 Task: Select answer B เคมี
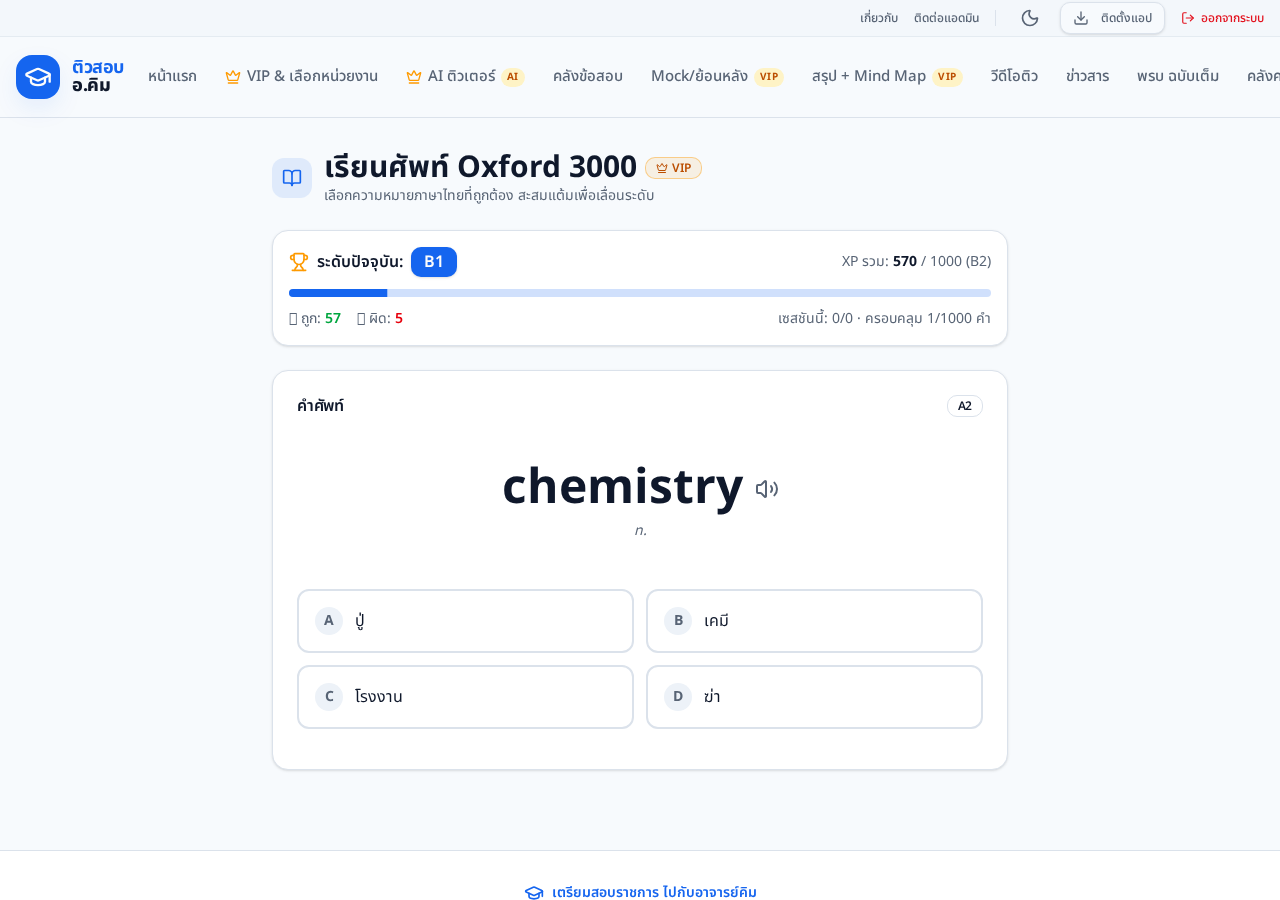814,621
